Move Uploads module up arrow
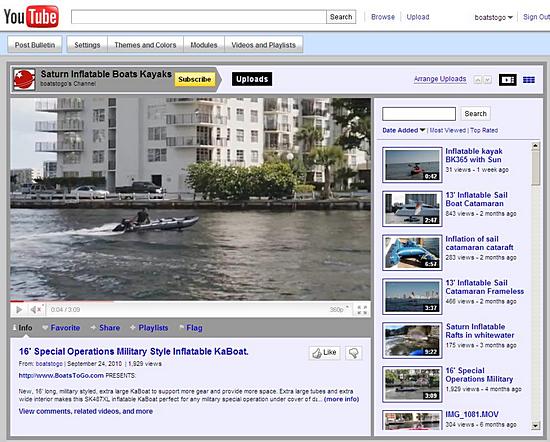The height and width of the screenshot is (442, 550). point(477,80)
